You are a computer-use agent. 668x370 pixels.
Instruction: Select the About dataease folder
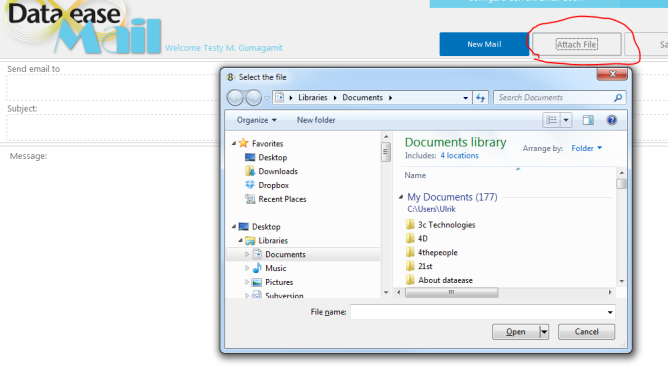click(x=445, y=280)
